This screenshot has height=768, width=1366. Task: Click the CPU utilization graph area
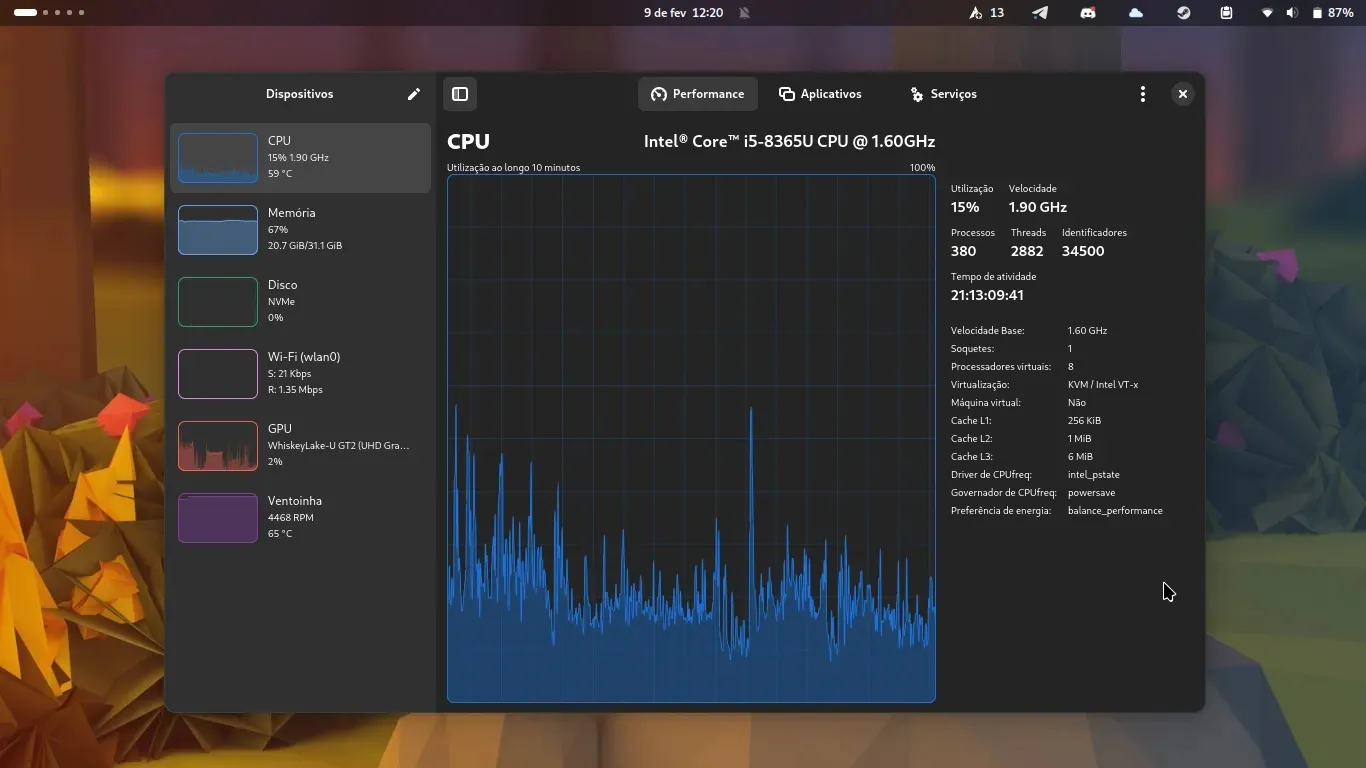pyautogui.click(x=691, y=438)
